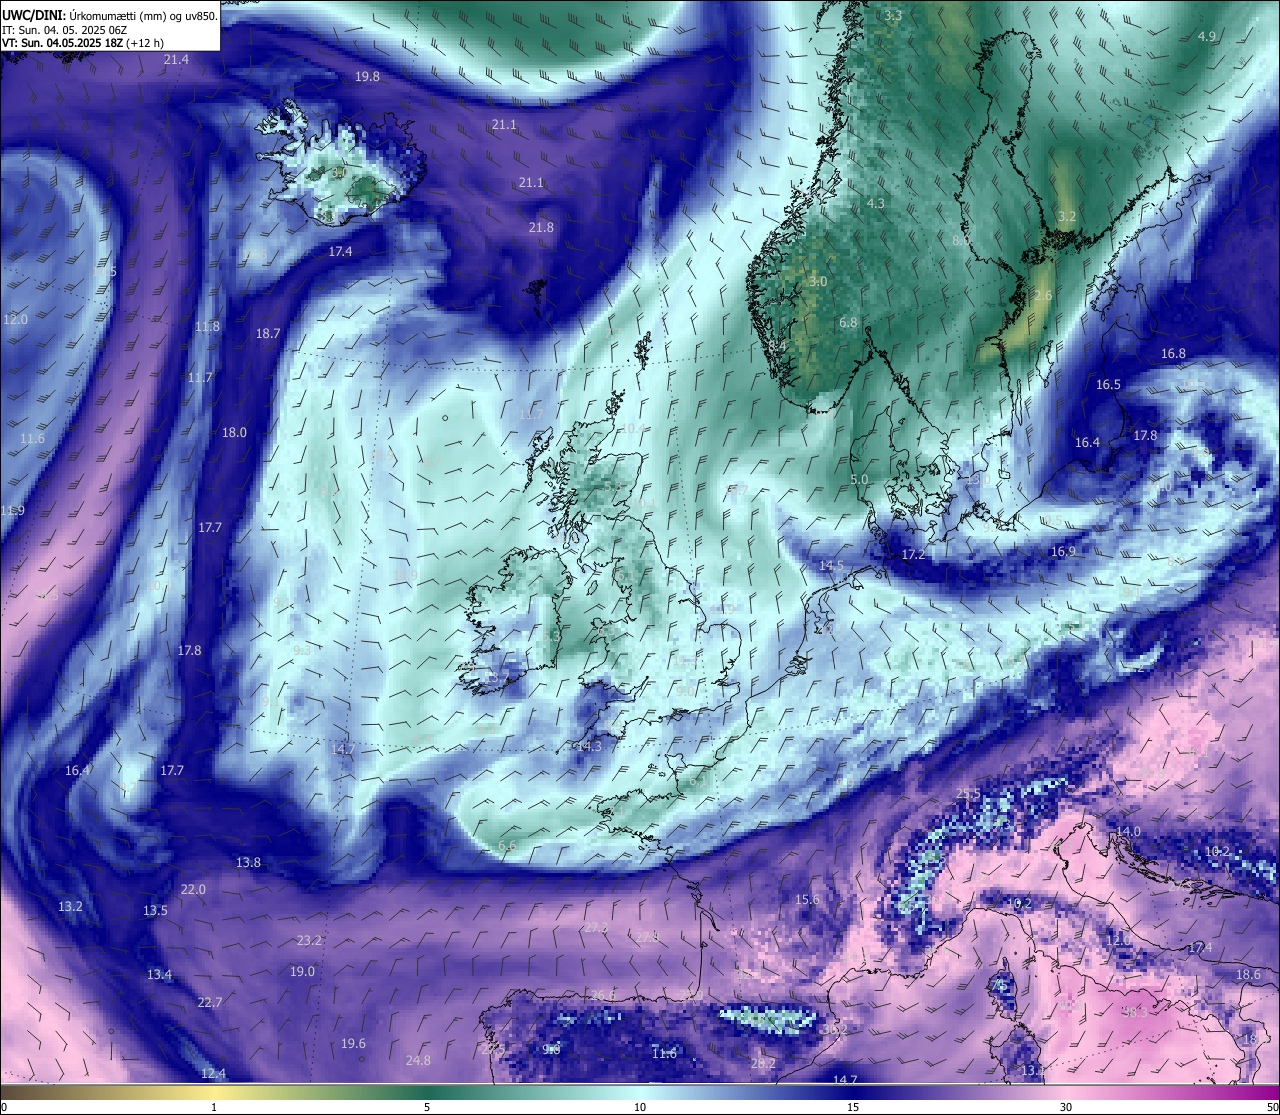Image resolution: width=1280 pixels, height=1115 pixels.
Task: Click the tick label 1 on the color scale
Action: coord(214,1107)
